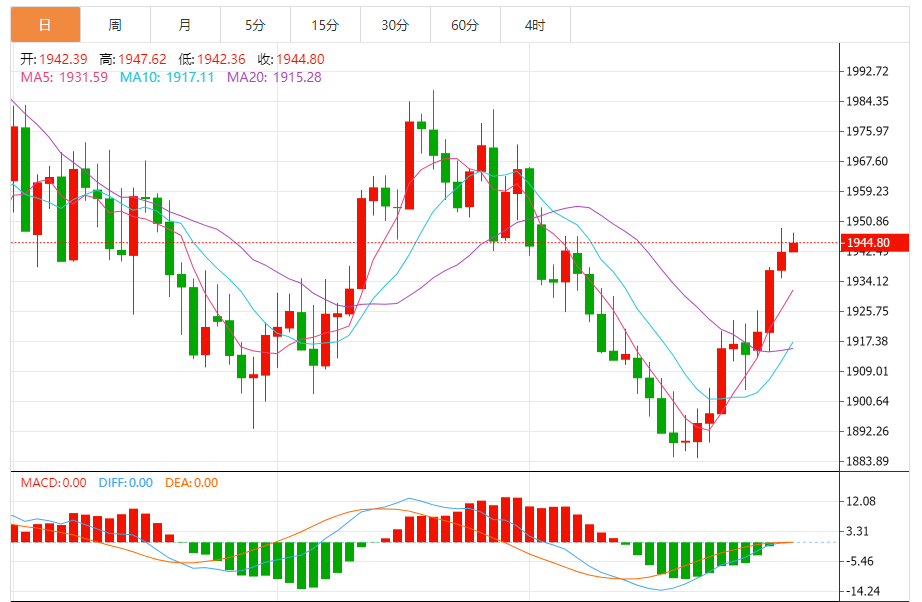Click the 3.31 MACD axis label

(857, 531)
